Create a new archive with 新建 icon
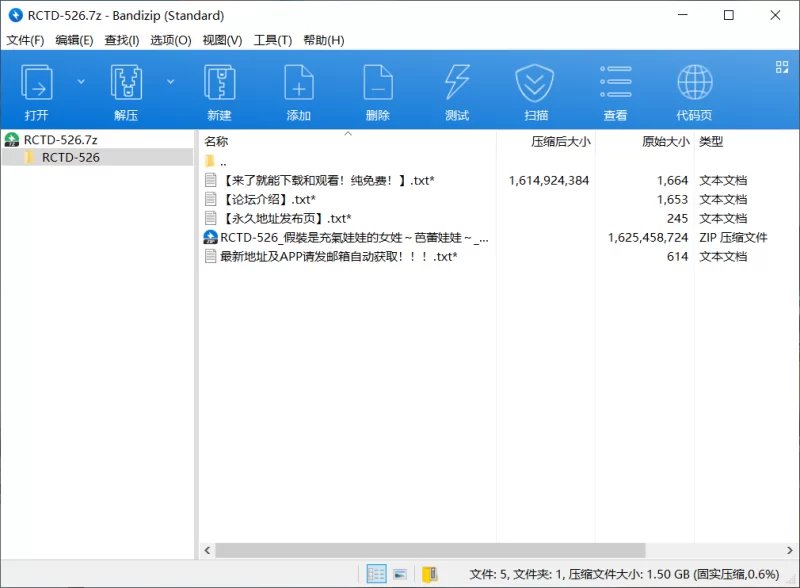The image size is (800, 588). click(x=219, y=83)
